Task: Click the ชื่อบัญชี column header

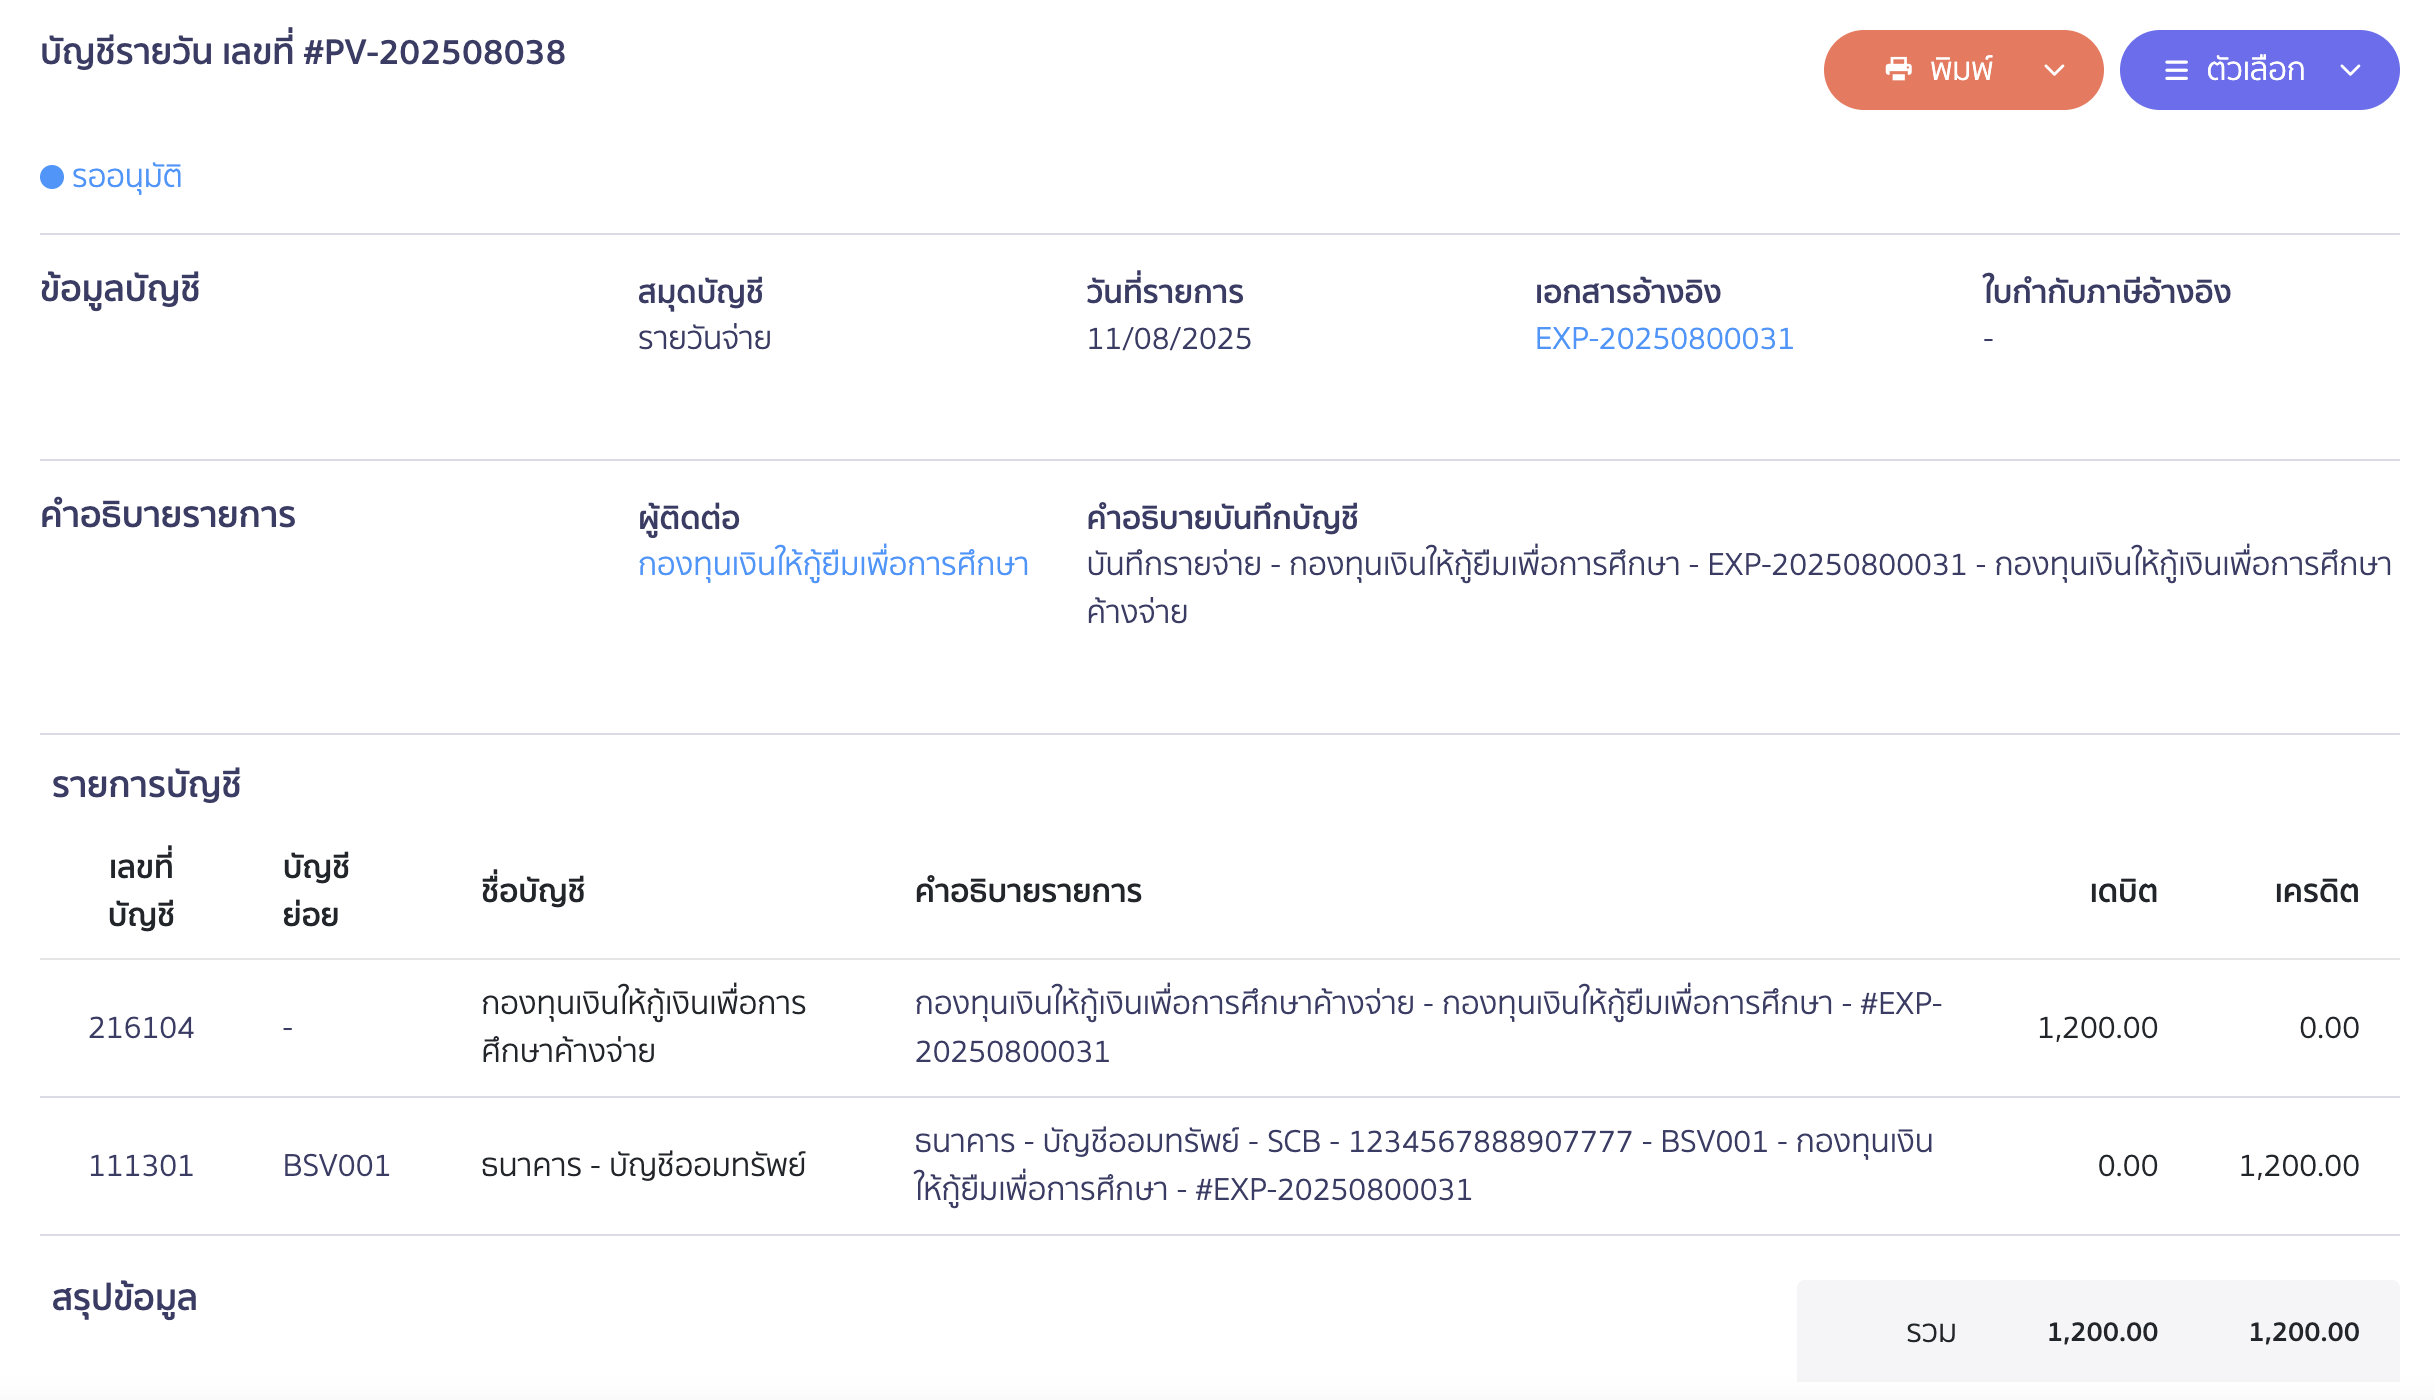Action: click(533, 891)
